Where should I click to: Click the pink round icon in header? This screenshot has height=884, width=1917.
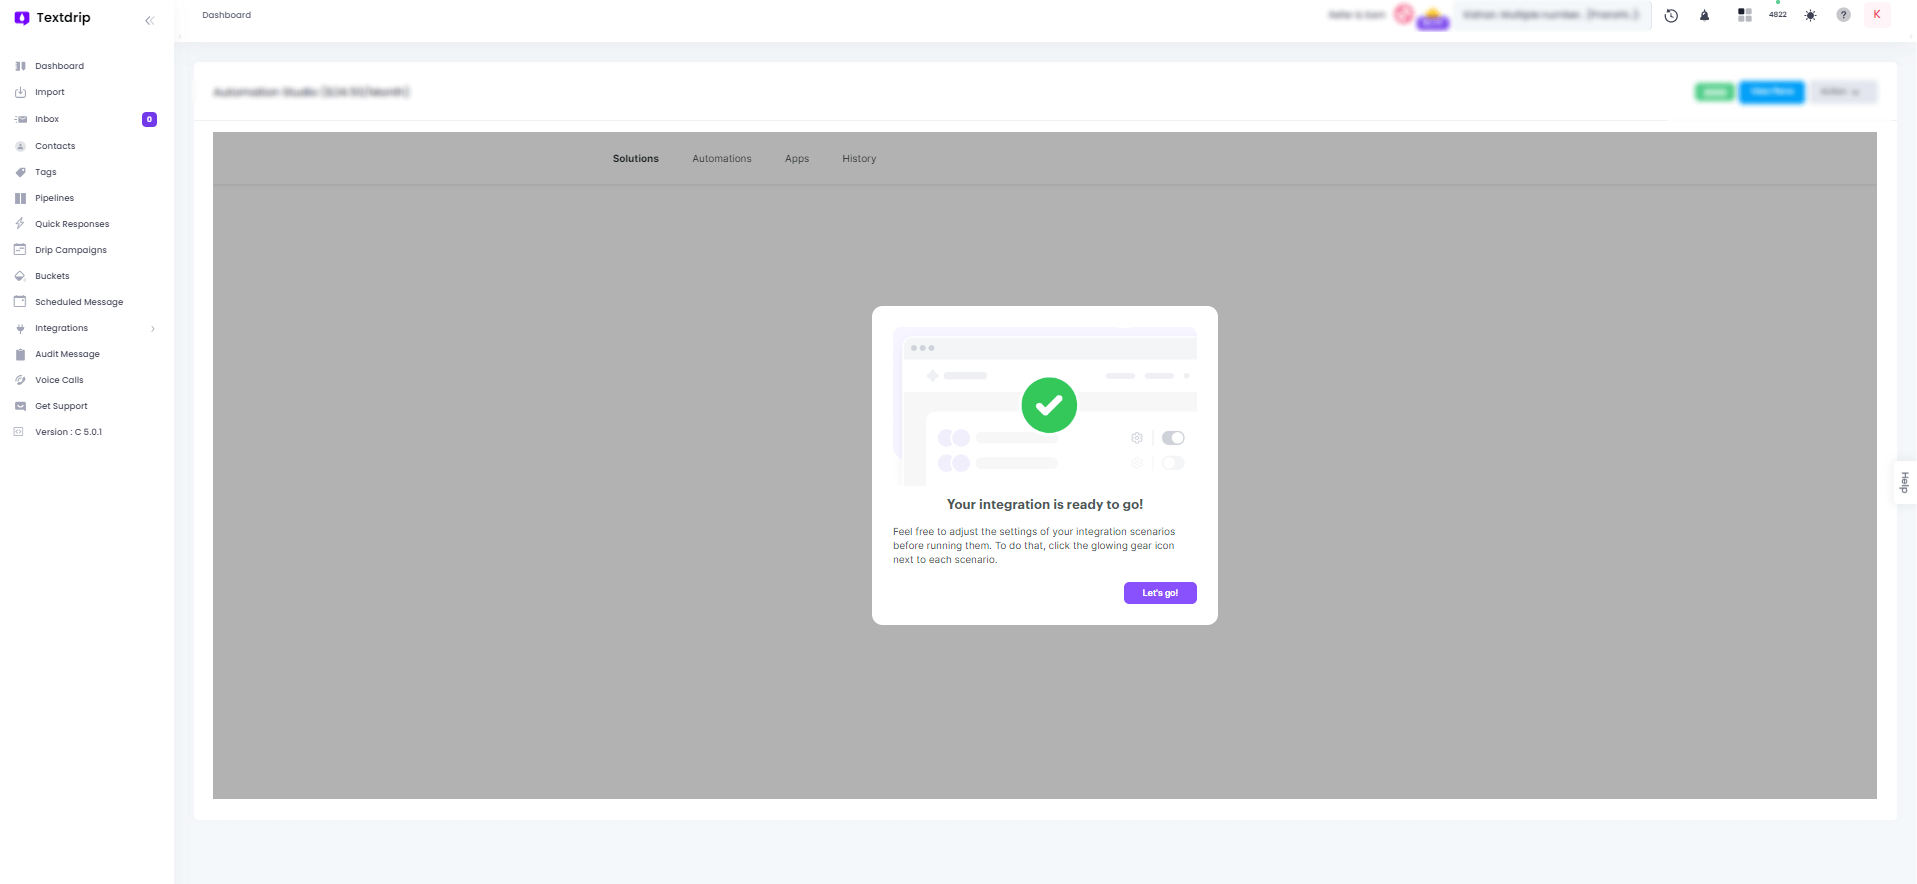pyautogui.click(x=1404, y=14)
